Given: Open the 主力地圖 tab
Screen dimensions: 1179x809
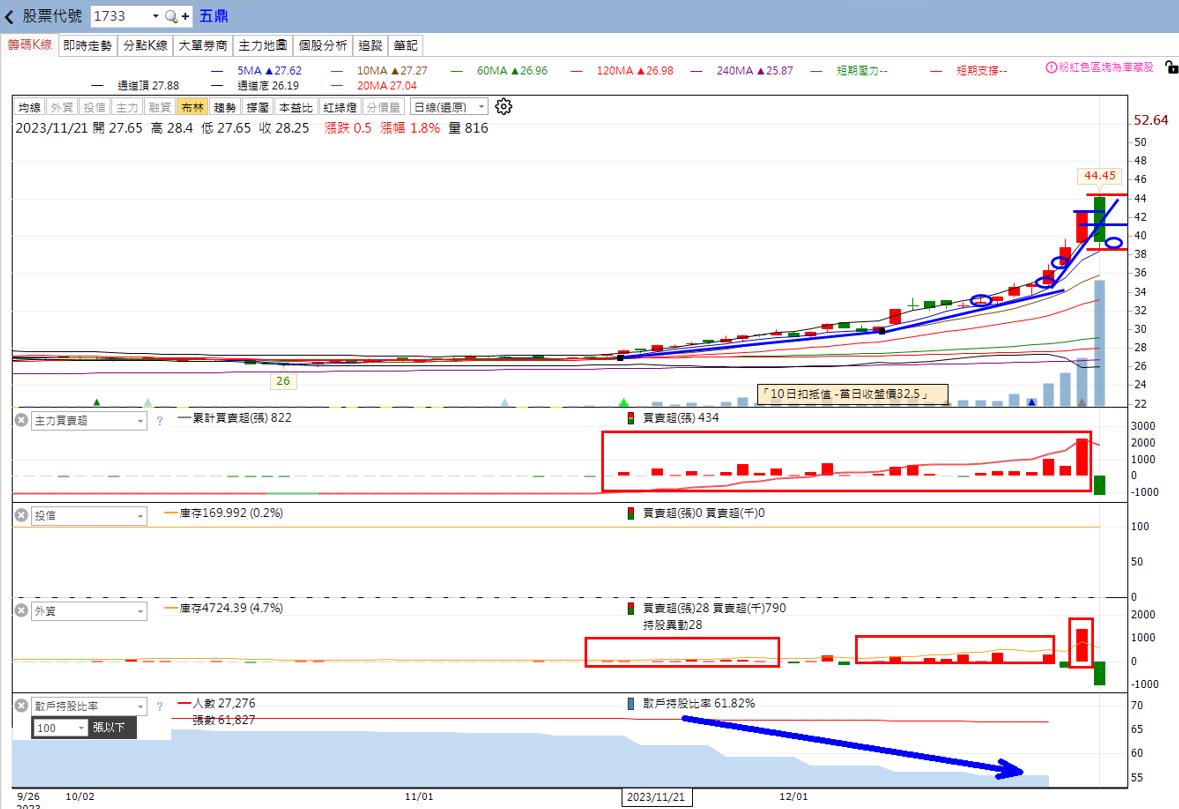Looking at the screenshot, I should (264, 45).
